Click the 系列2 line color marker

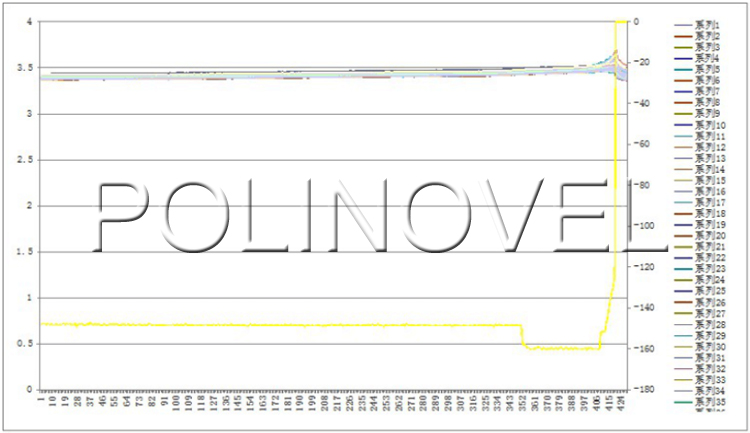683,37
